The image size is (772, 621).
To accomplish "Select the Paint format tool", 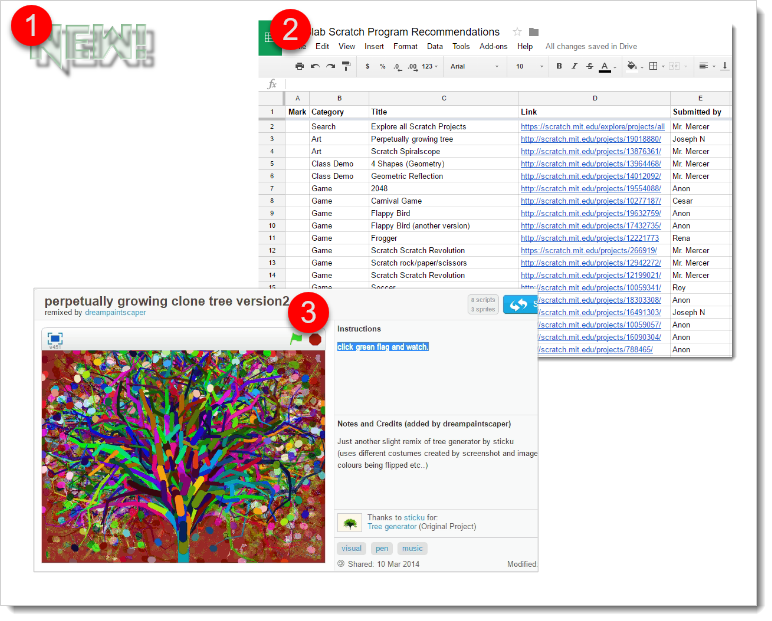I will pos(346,66).
